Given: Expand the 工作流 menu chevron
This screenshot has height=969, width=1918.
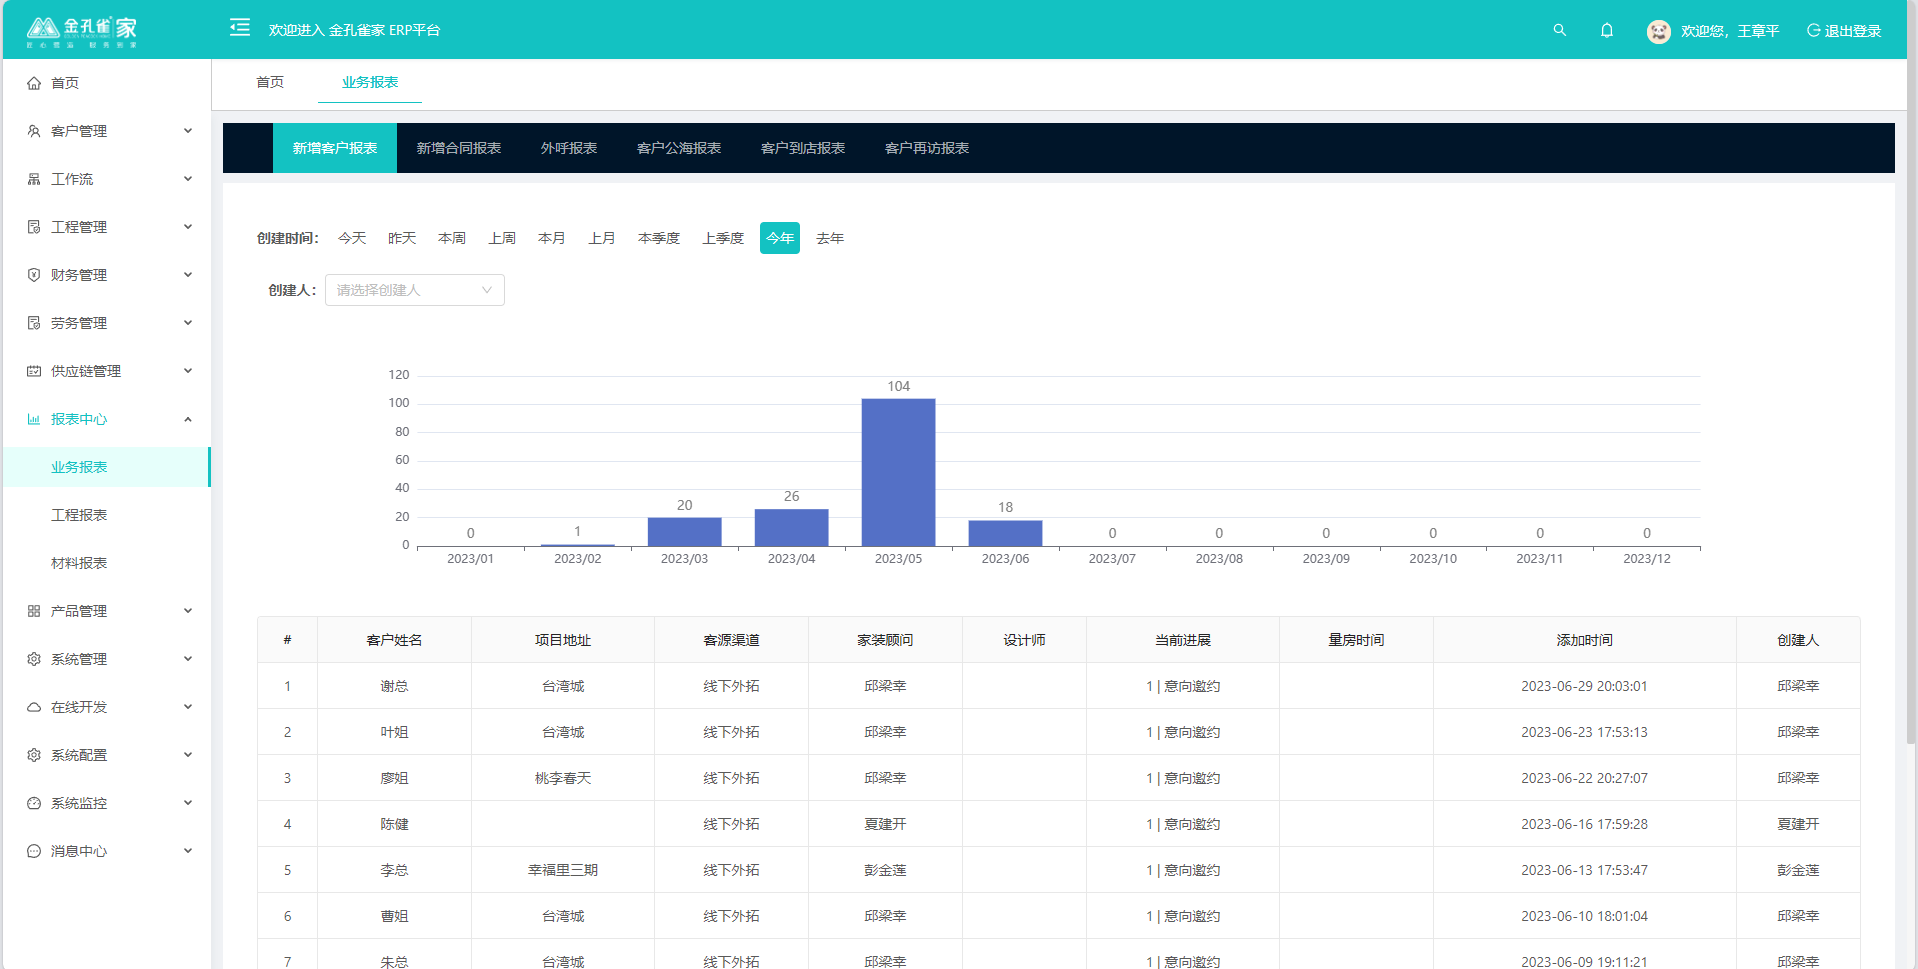Looking at the screenshot, I should [x=188, y=179].
